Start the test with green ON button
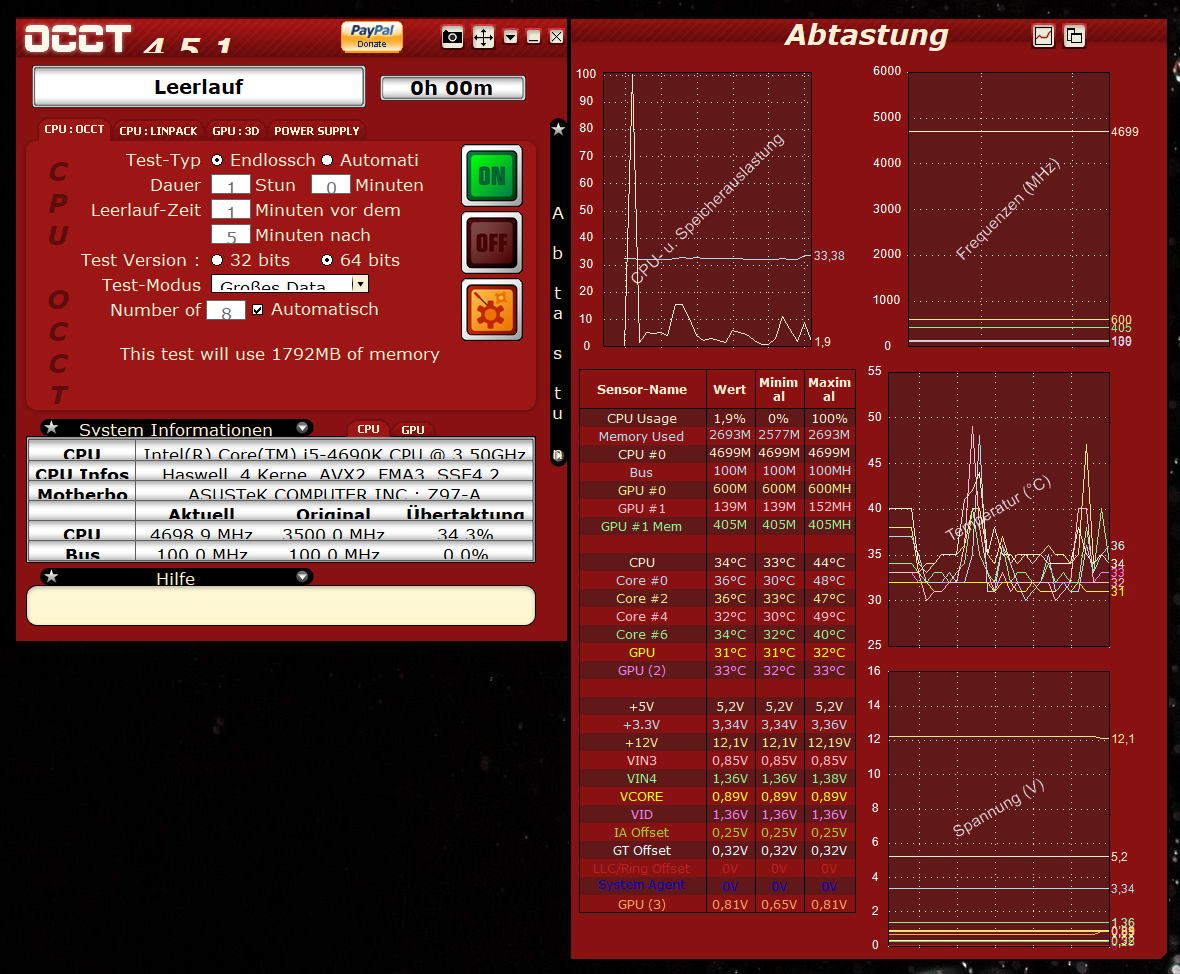1180x974 pixels. tap(492, 176)
